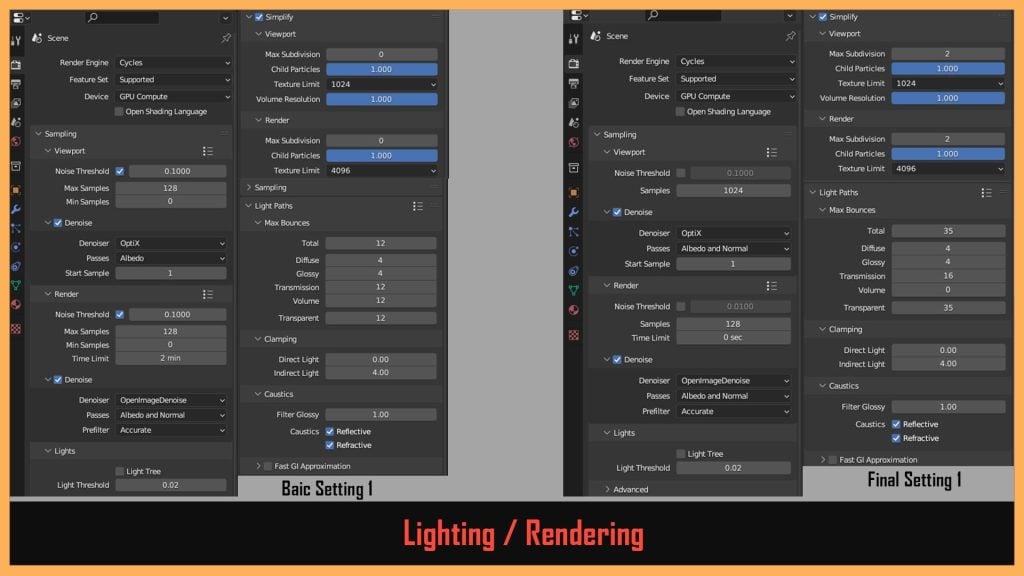Open Light Paths presets list in Final Setting panel
The height and width of the screenshot is (576, 1024).
[986, 193]
